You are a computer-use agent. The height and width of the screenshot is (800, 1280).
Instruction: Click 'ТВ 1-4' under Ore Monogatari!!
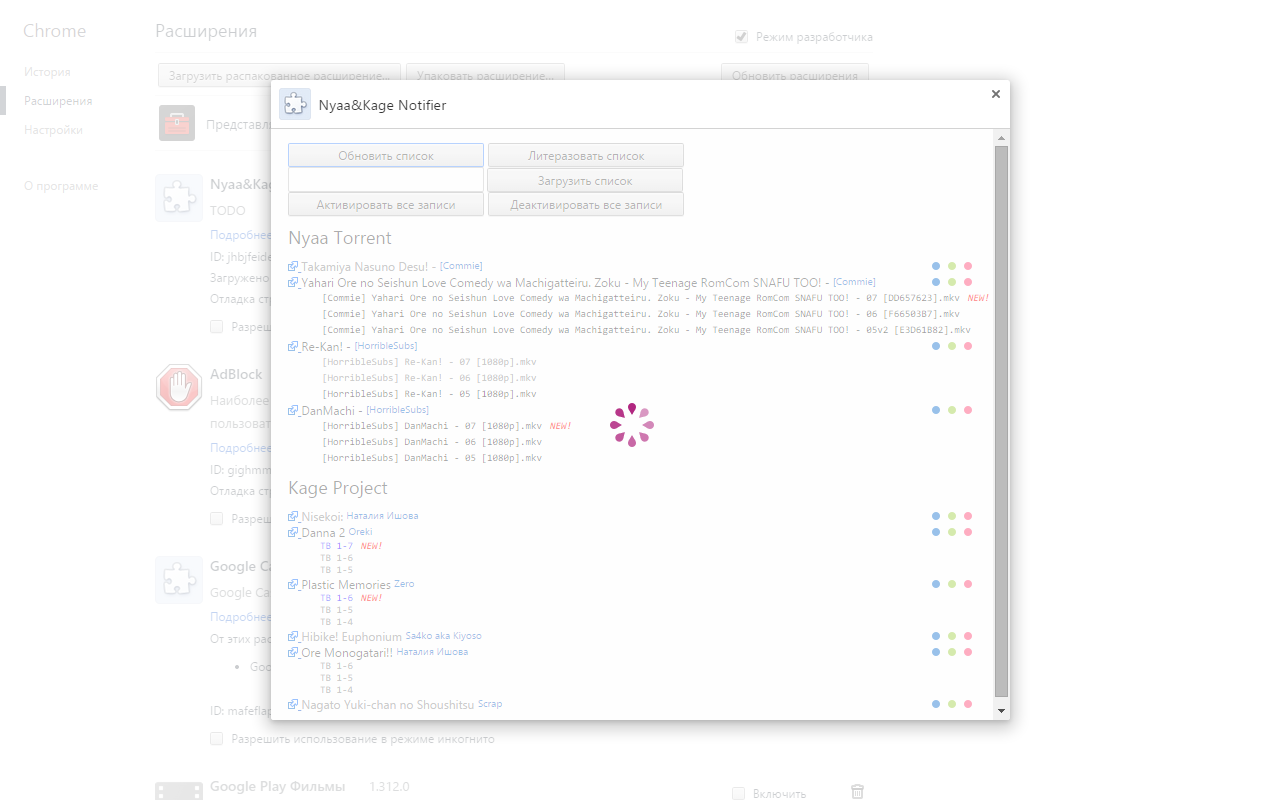click(337, 690)
